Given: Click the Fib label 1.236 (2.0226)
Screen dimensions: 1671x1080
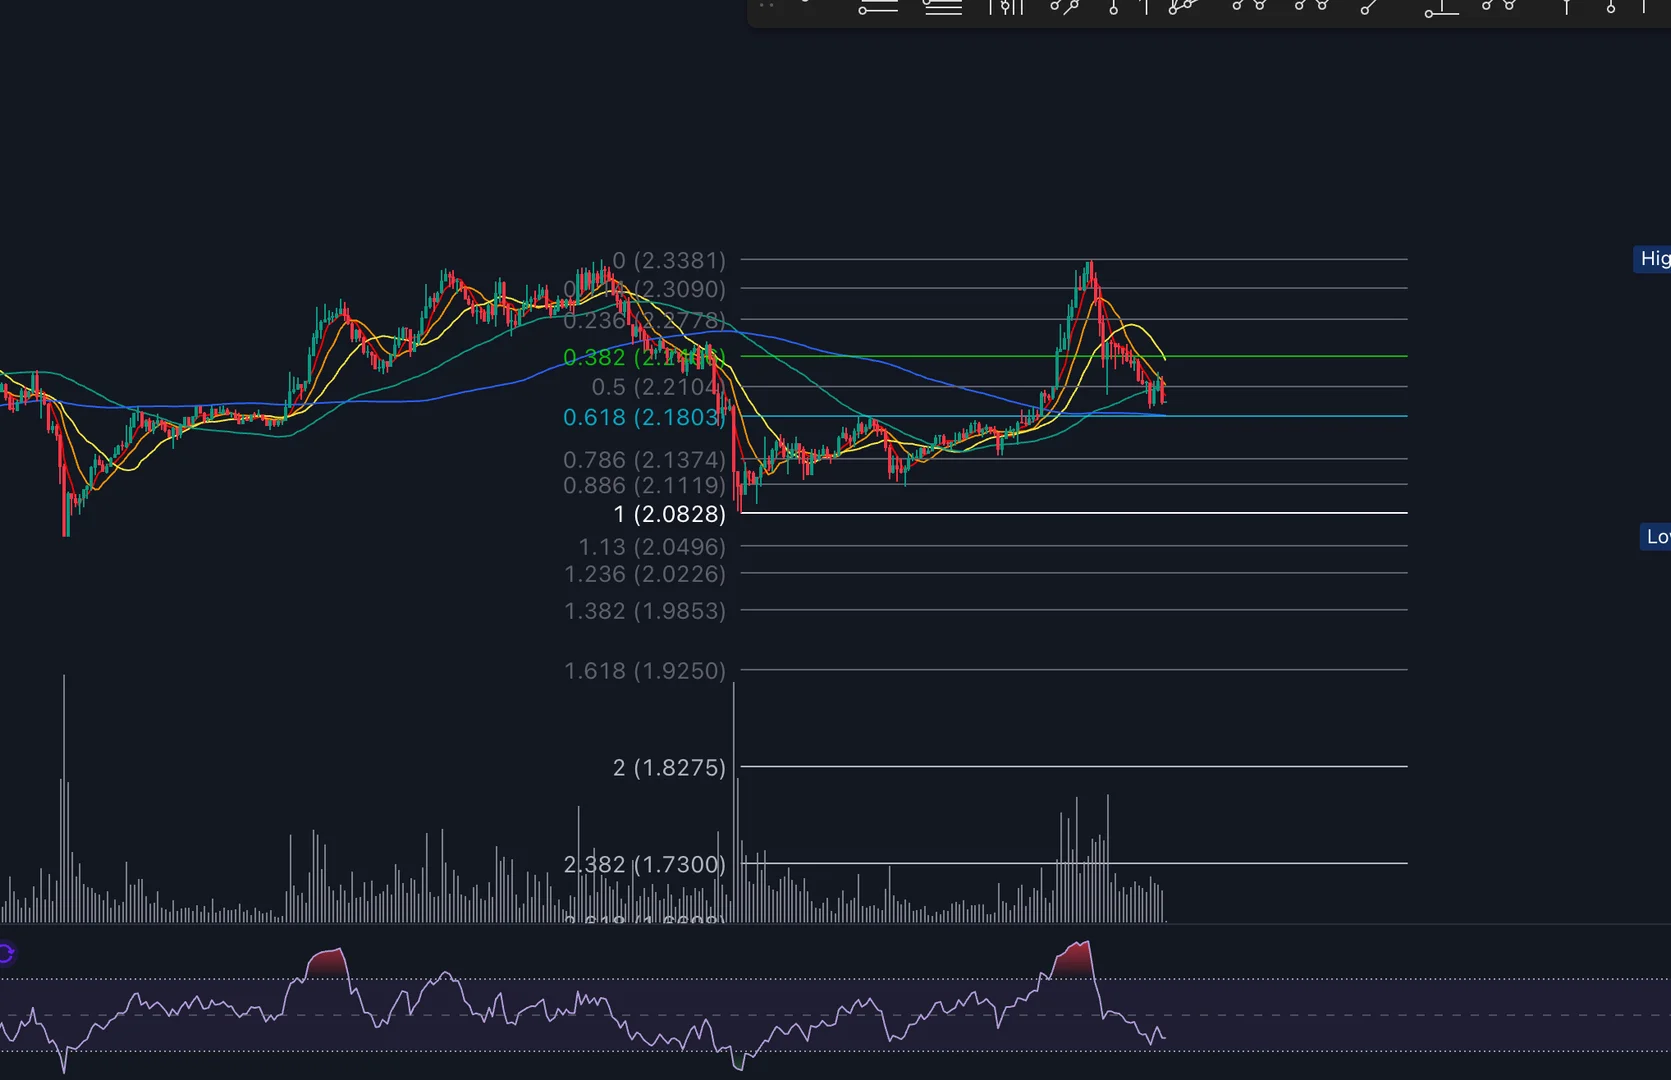Looking at the screenshot, I should point(645,574).
